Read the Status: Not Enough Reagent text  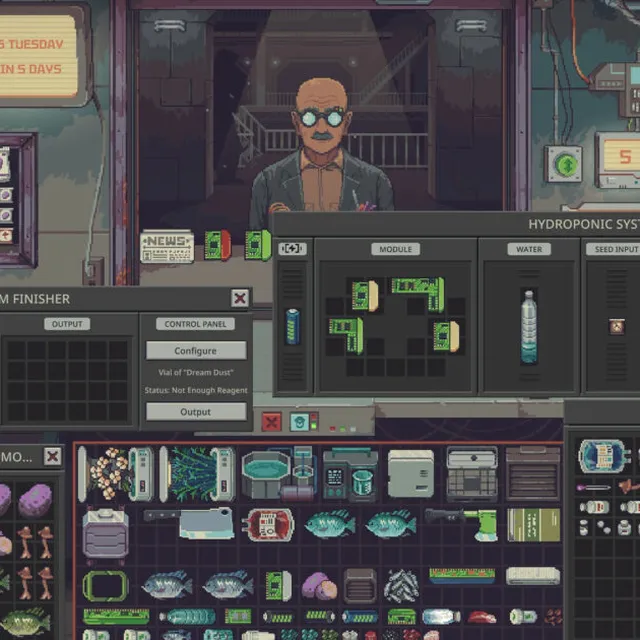point(196,390)
